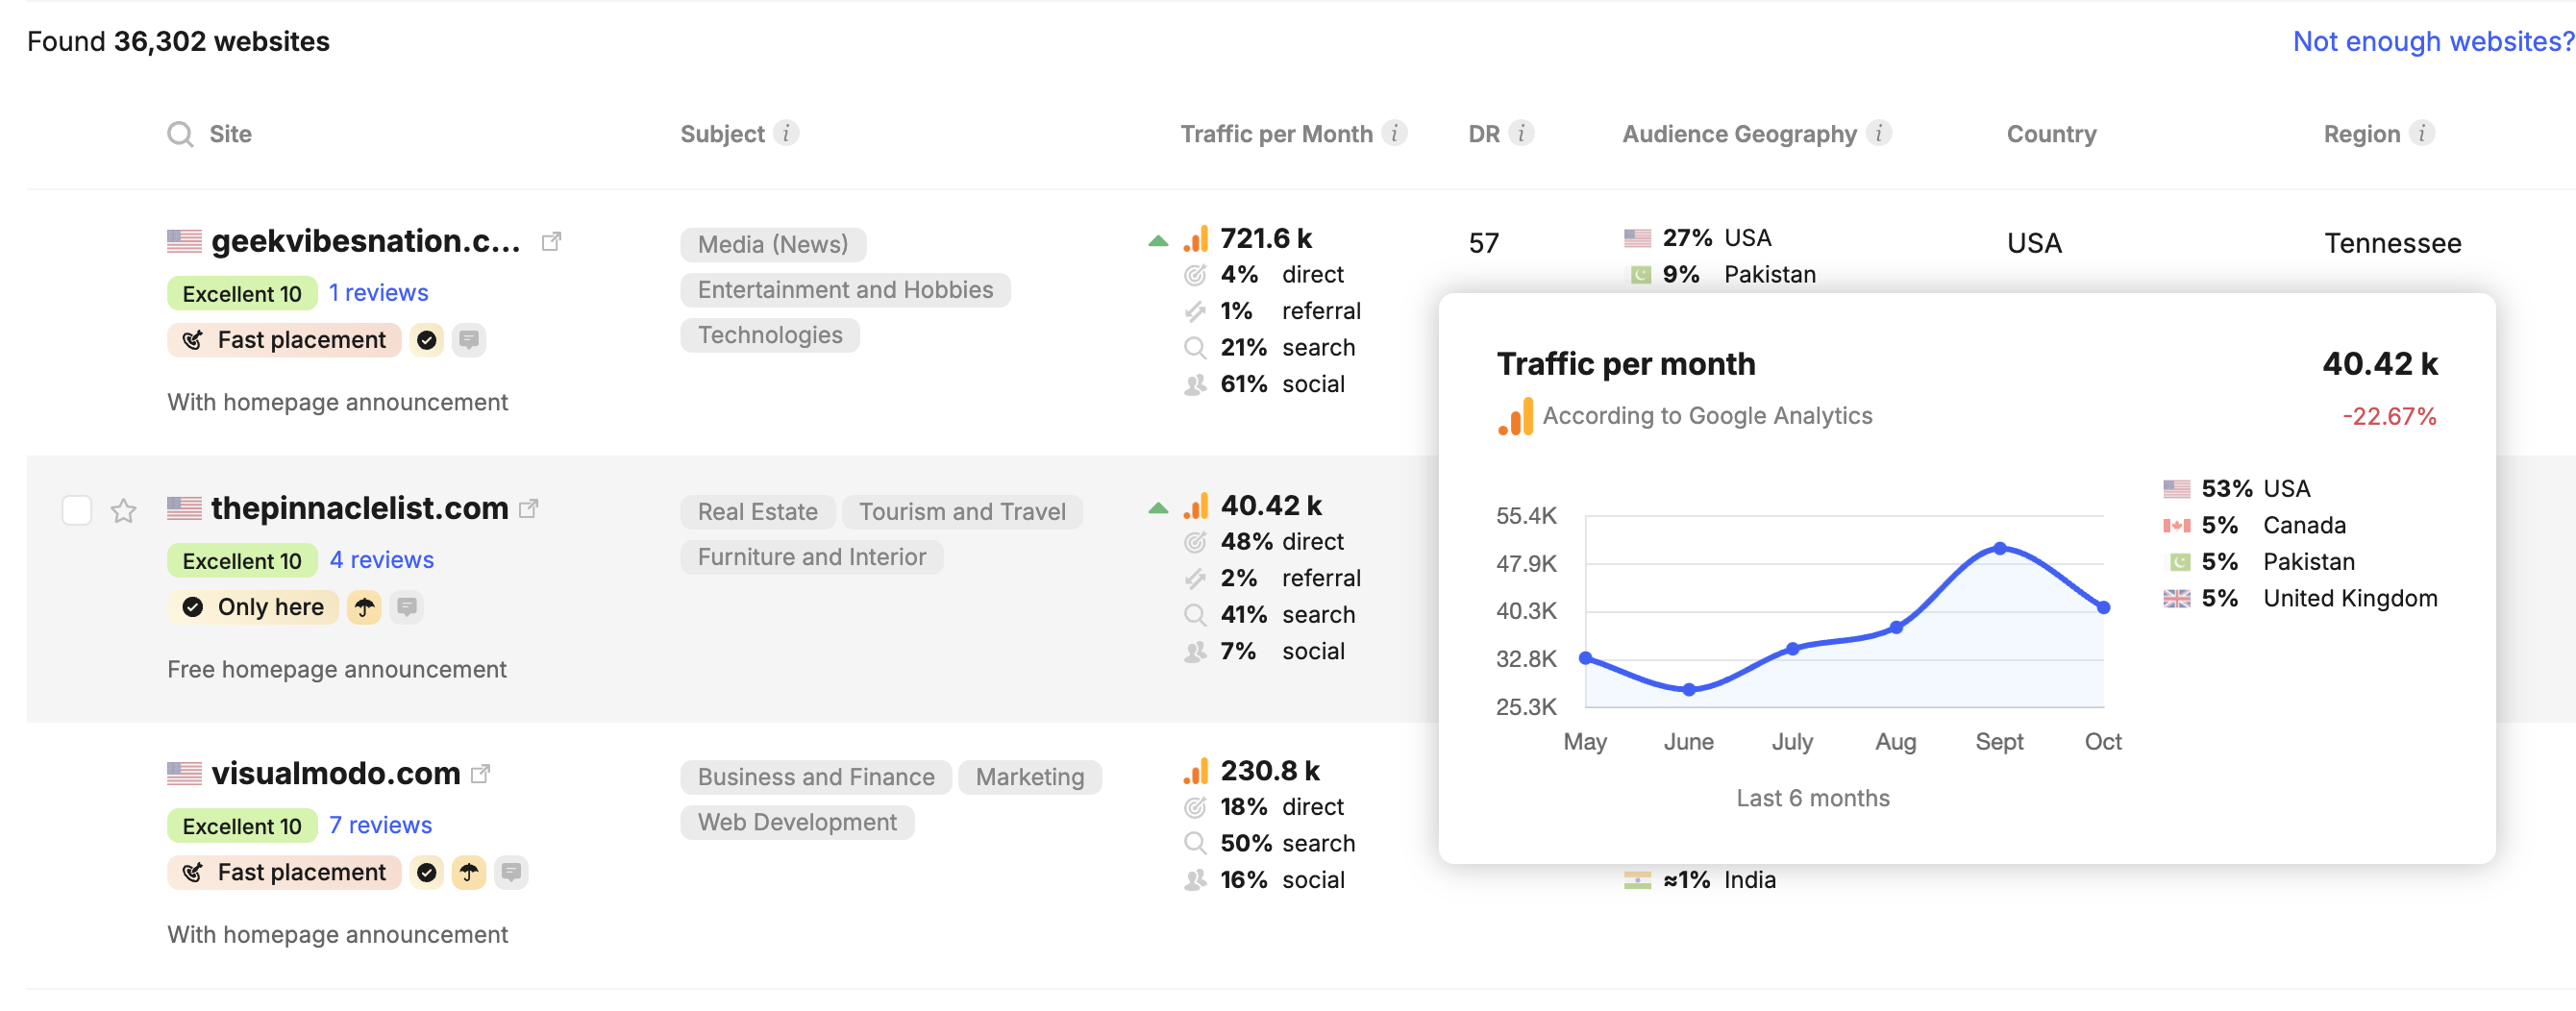Select the thepinnaclelist.com row checkbox
Screen dimensions: 2576x1011
click(x=77, y=510)
